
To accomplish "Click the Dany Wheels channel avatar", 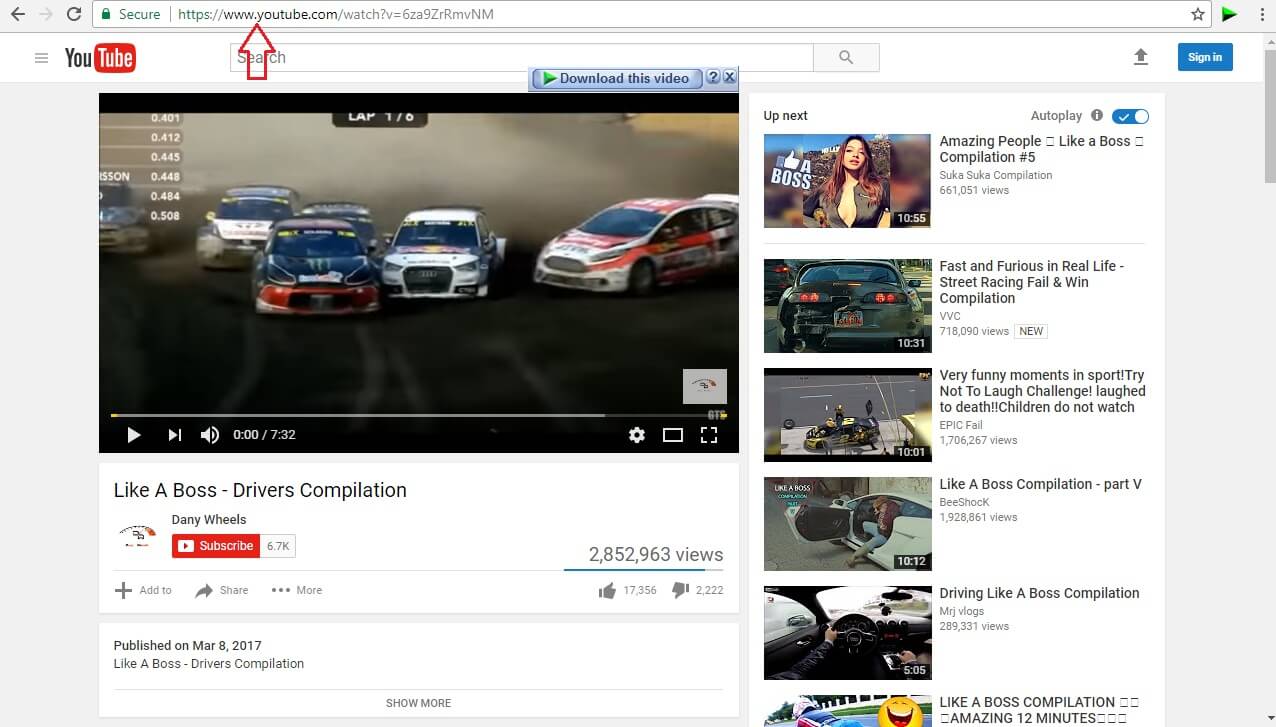I will pos(137,536).
